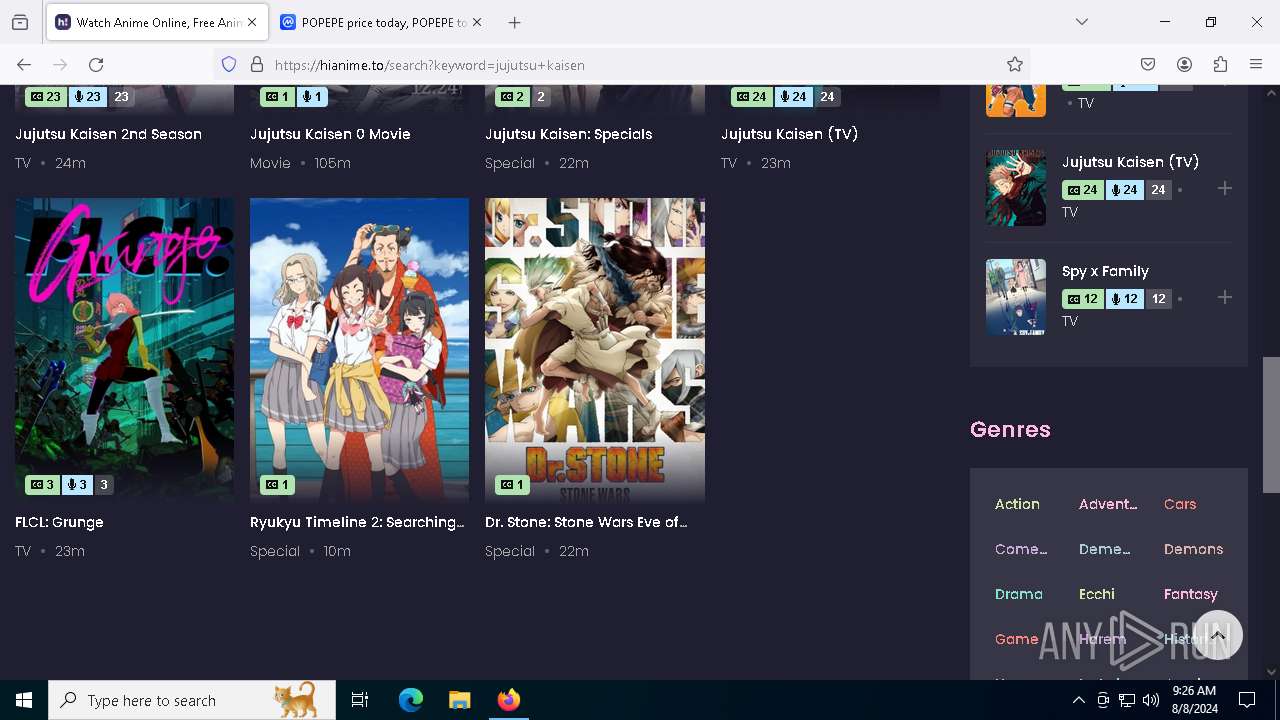Screen dimensions: 1280x720
Task: Select the Action genre
Action: pos(1017,504)
